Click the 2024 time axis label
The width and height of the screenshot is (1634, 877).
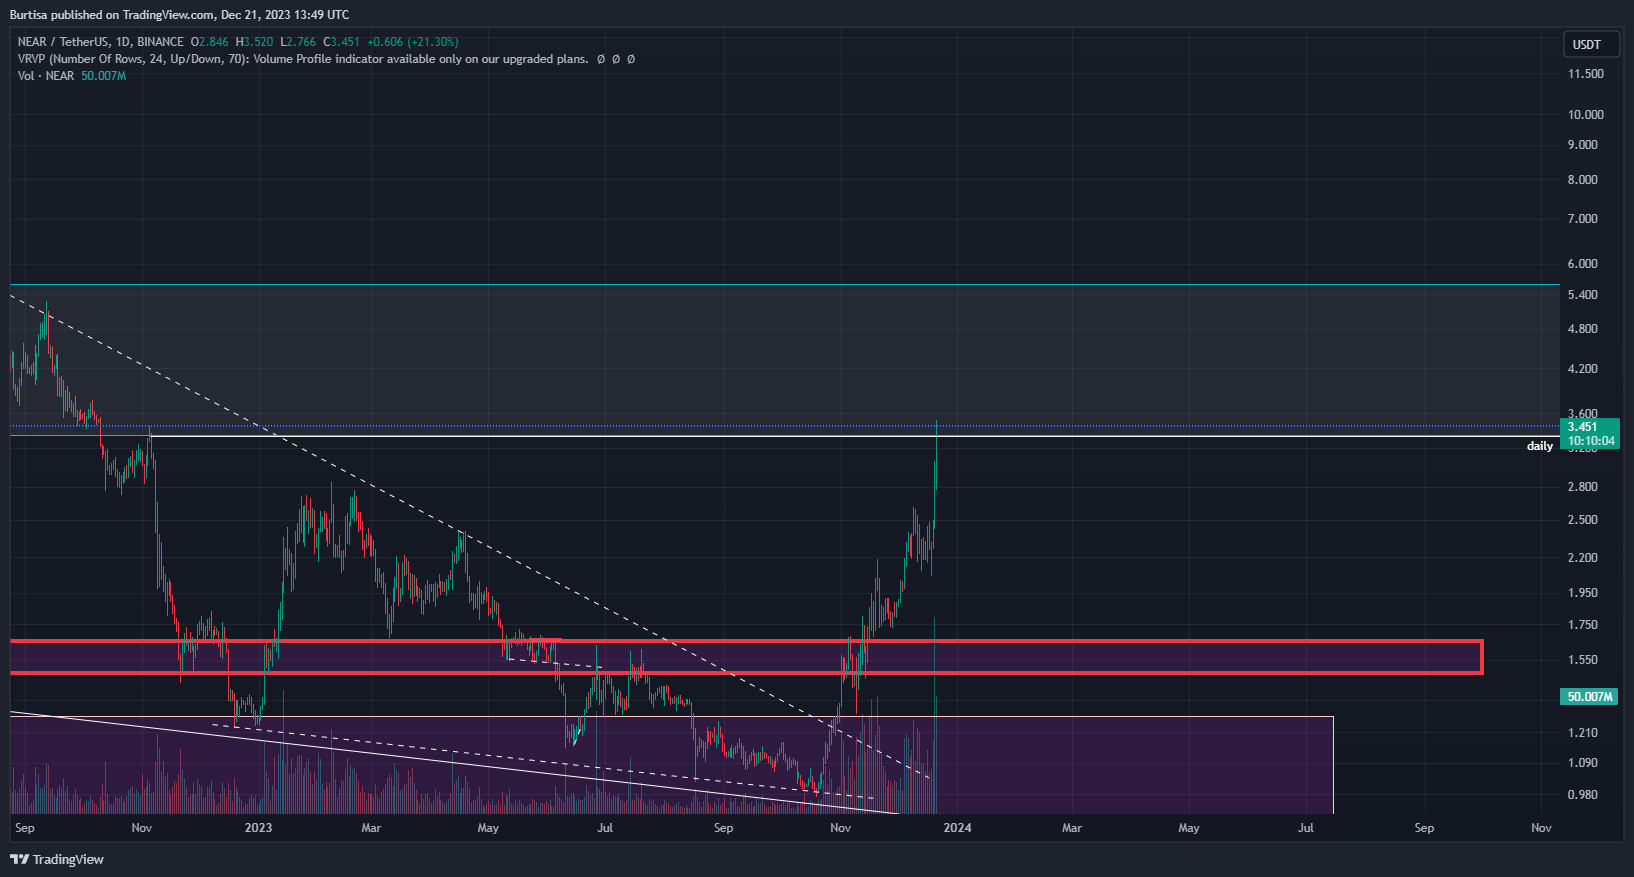click(x=957, y=828)
